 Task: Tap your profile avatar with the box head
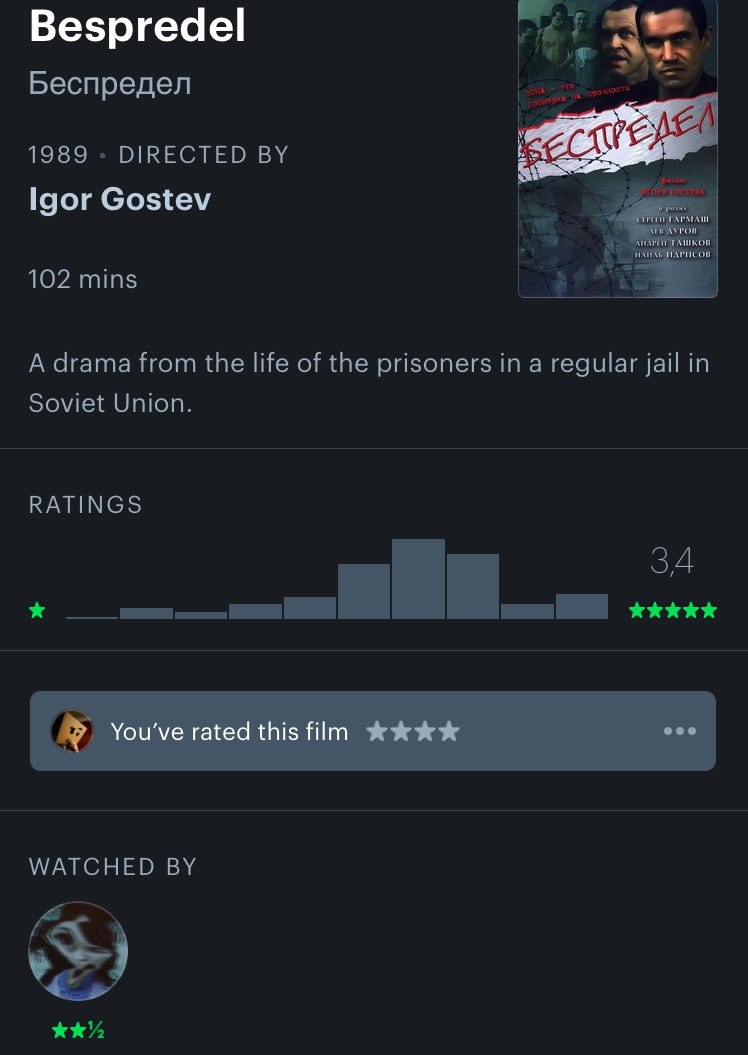(72, 731)
